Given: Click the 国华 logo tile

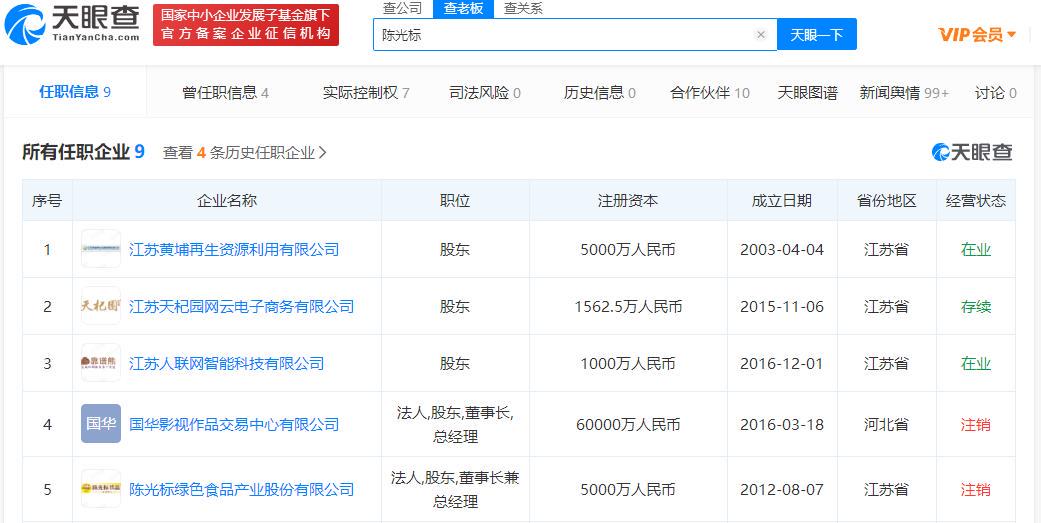Looking at the screenshot, I should [x=101, y=423].
